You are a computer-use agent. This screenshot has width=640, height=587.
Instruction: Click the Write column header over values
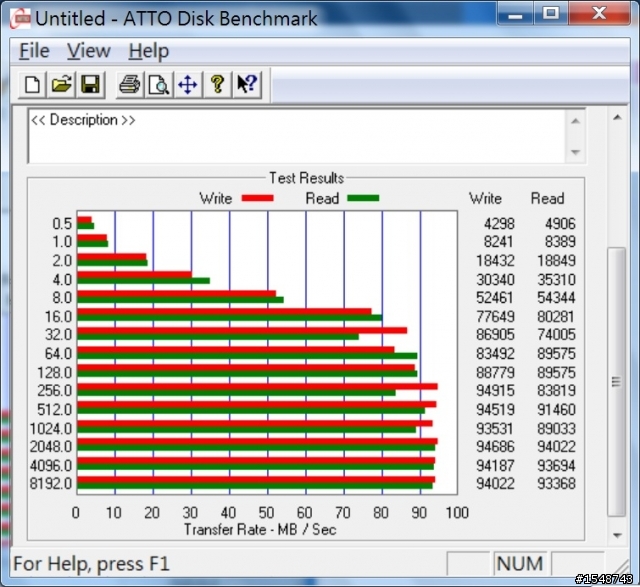[485, 198]
